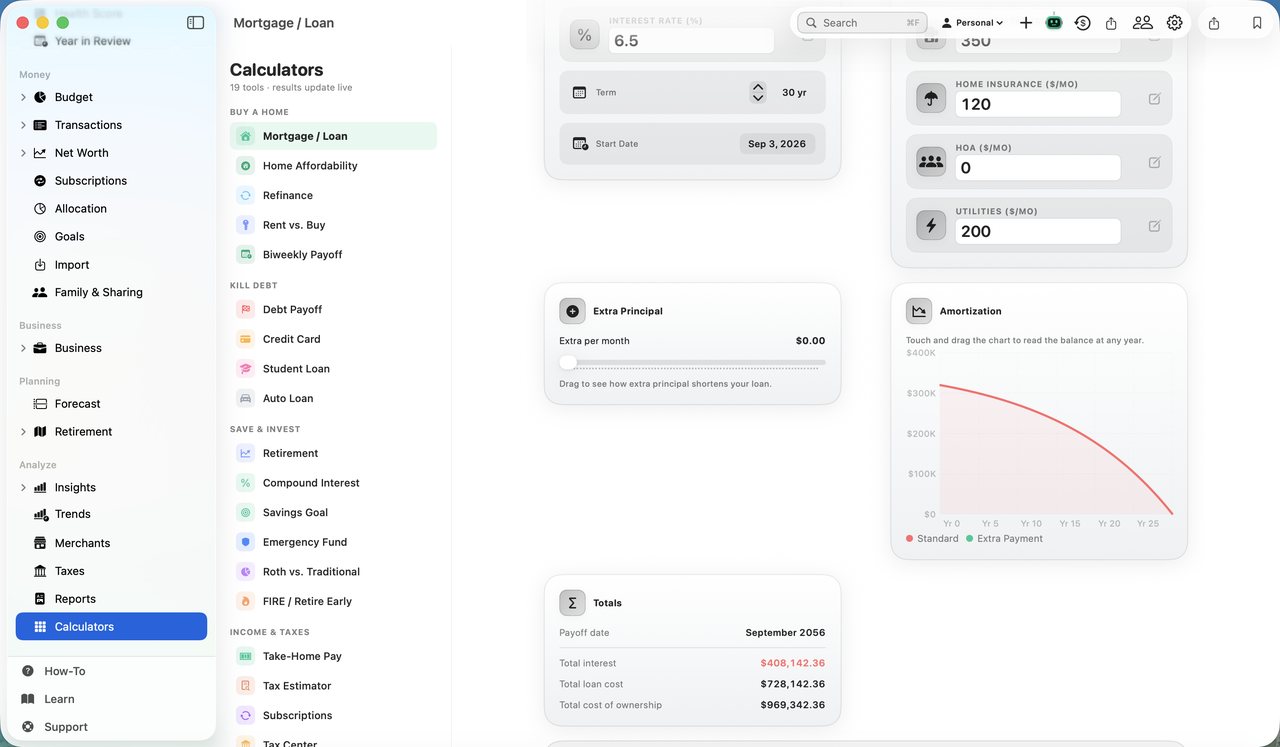Click the Extra Principal plus-circle icon
1280x747 pixels.
point(572,311)
